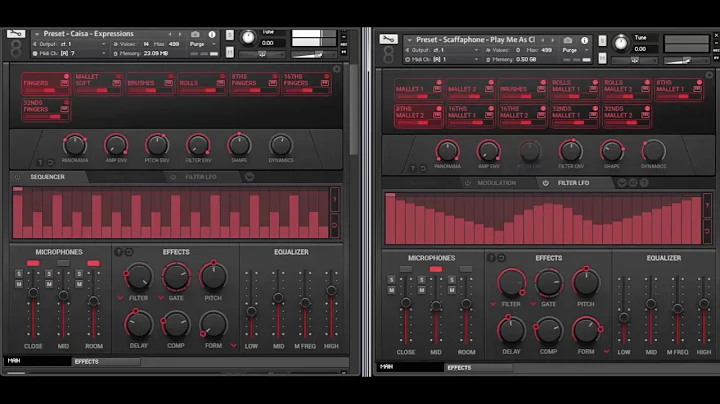Go to the next preset in Scaffaphone header
The height and width of the screenshot is (404, 720).
pyautogui.click(x=552, y=40)
